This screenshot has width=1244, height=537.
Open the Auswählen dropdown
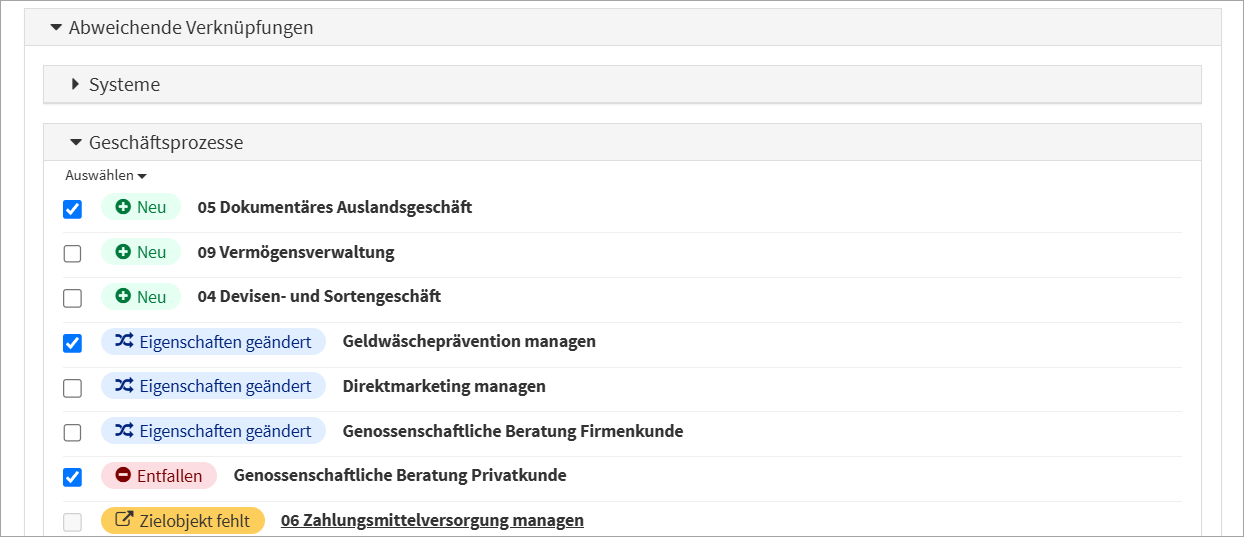pyautogui.click(x=105, y=176)
